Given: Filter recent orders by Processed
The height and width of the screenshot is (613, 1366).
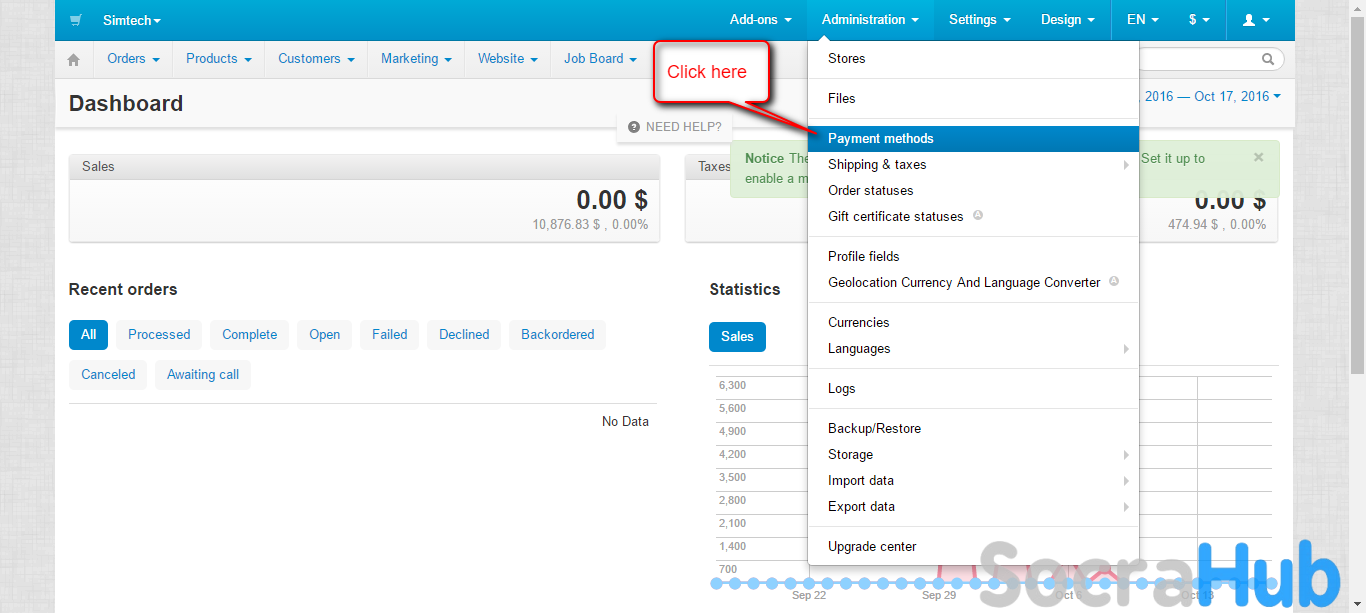Looking at the screenshot, I should pyautogui.click(x=159, y=335).
